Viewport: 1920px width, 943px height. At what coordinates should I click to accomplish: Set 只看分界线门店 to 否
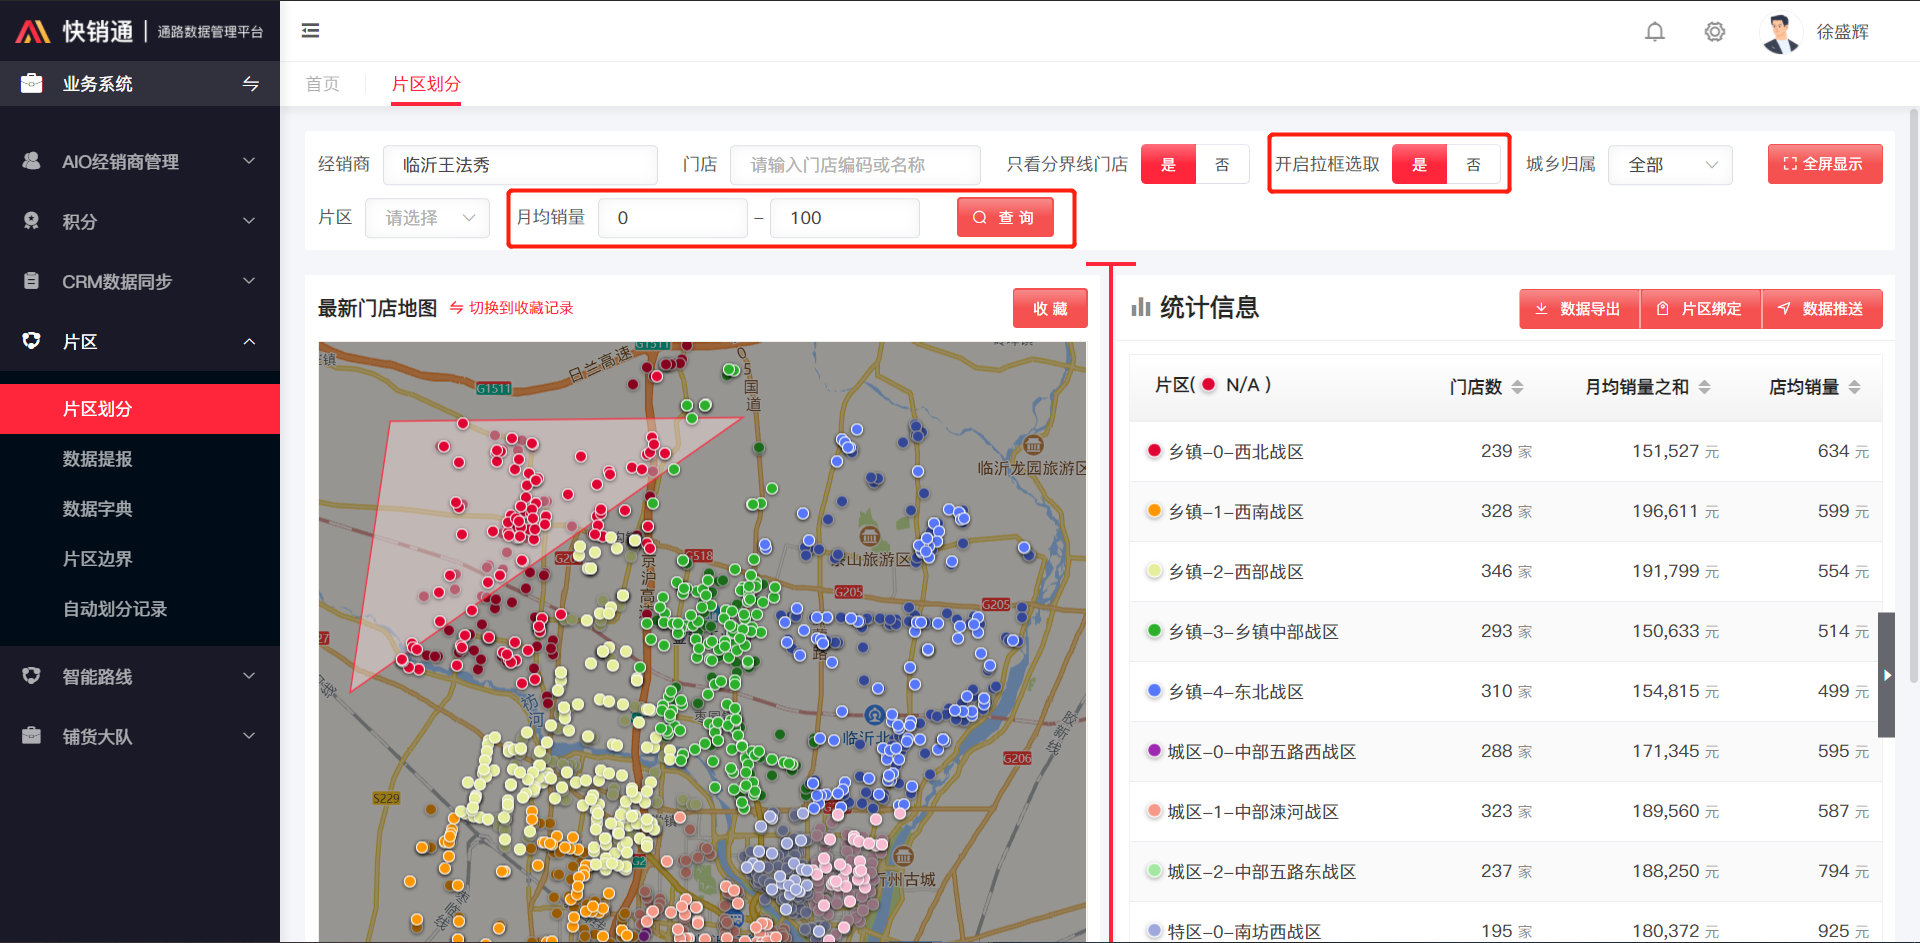pos(1222,165)
